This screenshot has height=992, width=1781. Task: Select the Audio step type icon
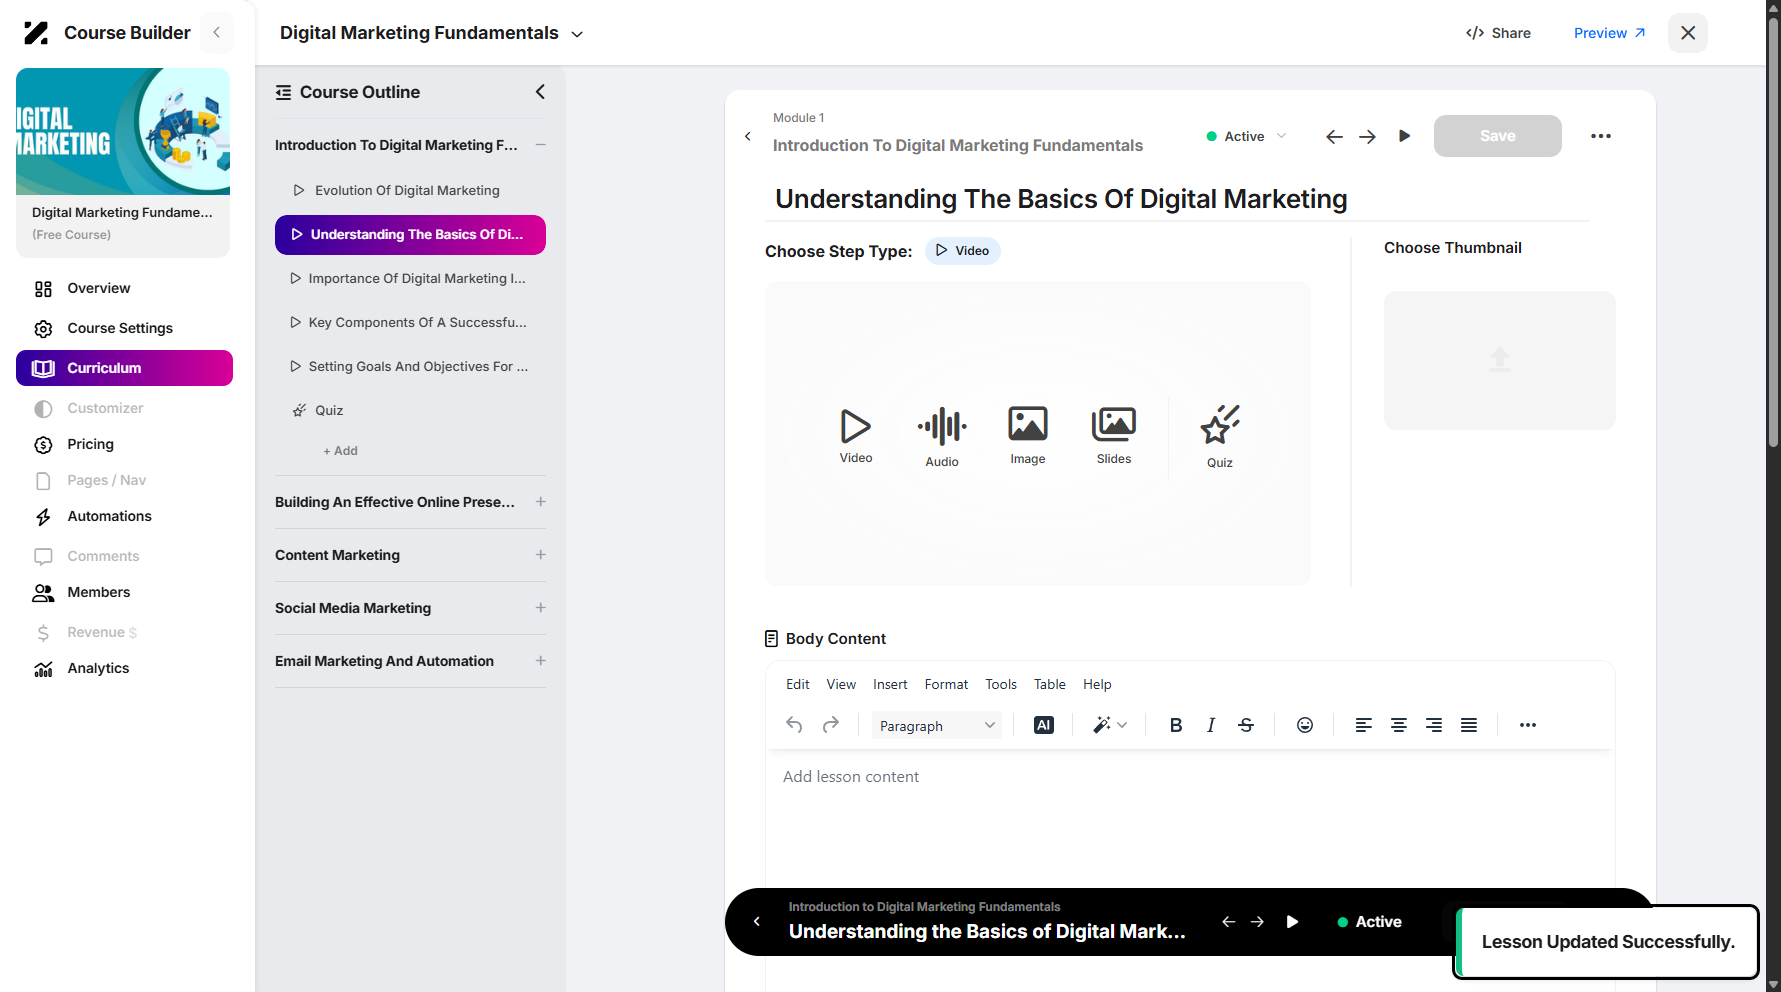pyautogui.click(x=942, y=427)
